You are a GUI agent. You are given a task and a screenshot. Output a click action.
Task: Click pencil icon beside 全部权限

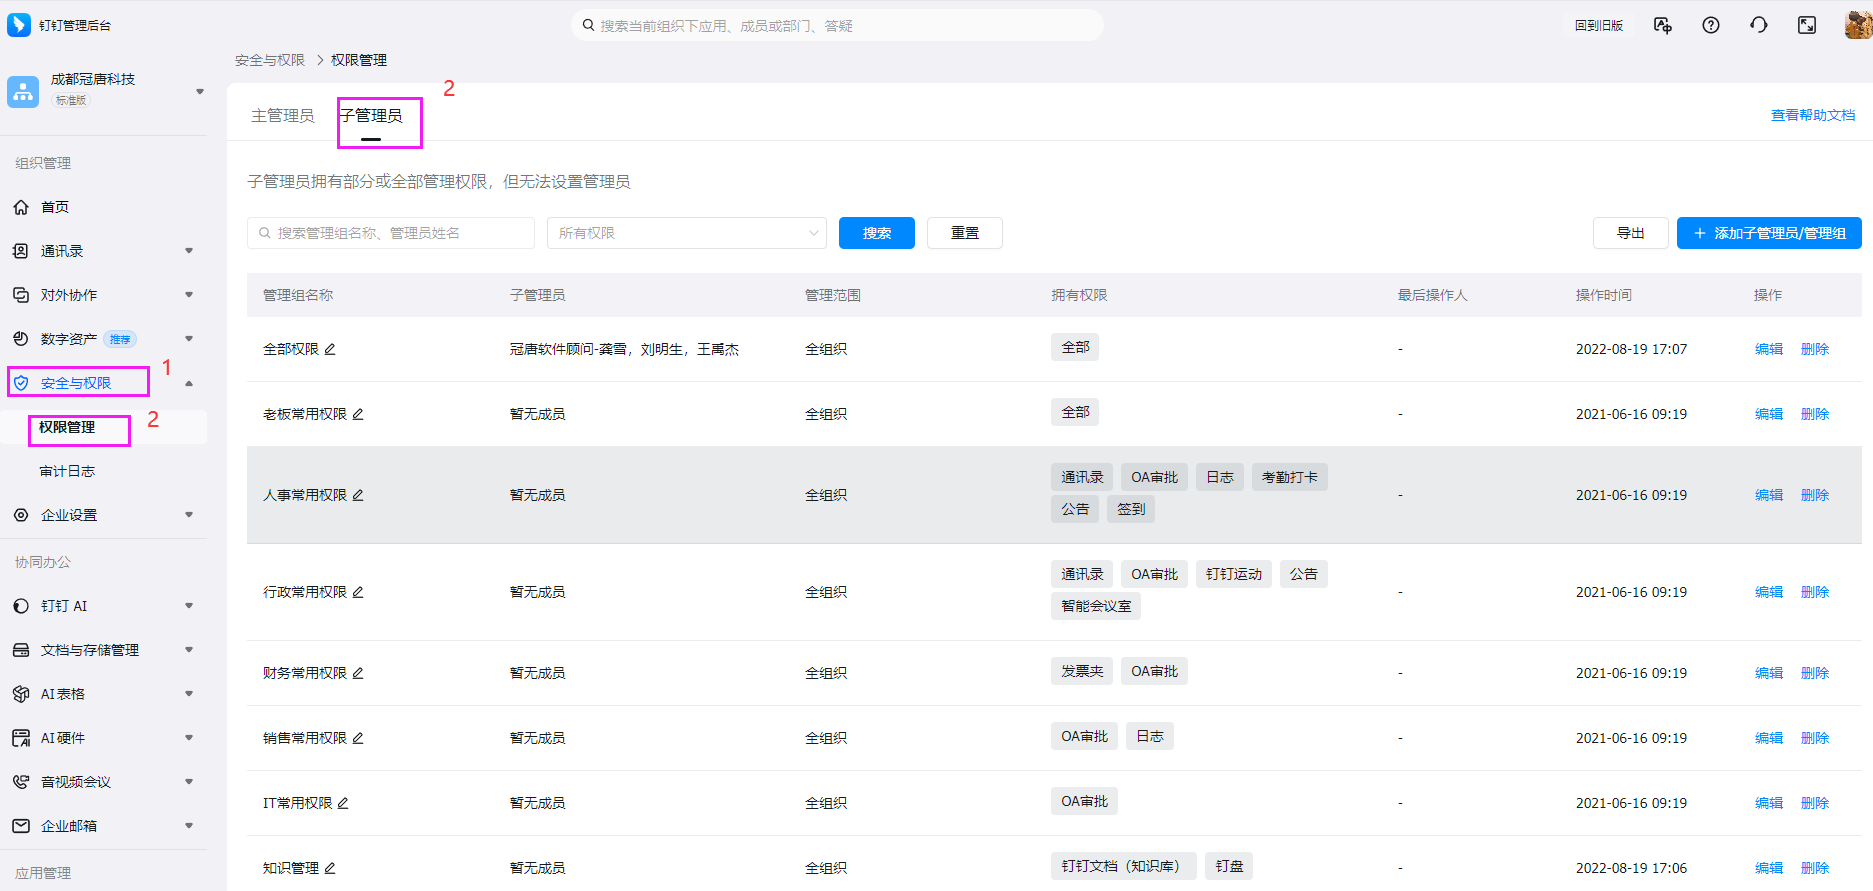[x=330, y=349]
